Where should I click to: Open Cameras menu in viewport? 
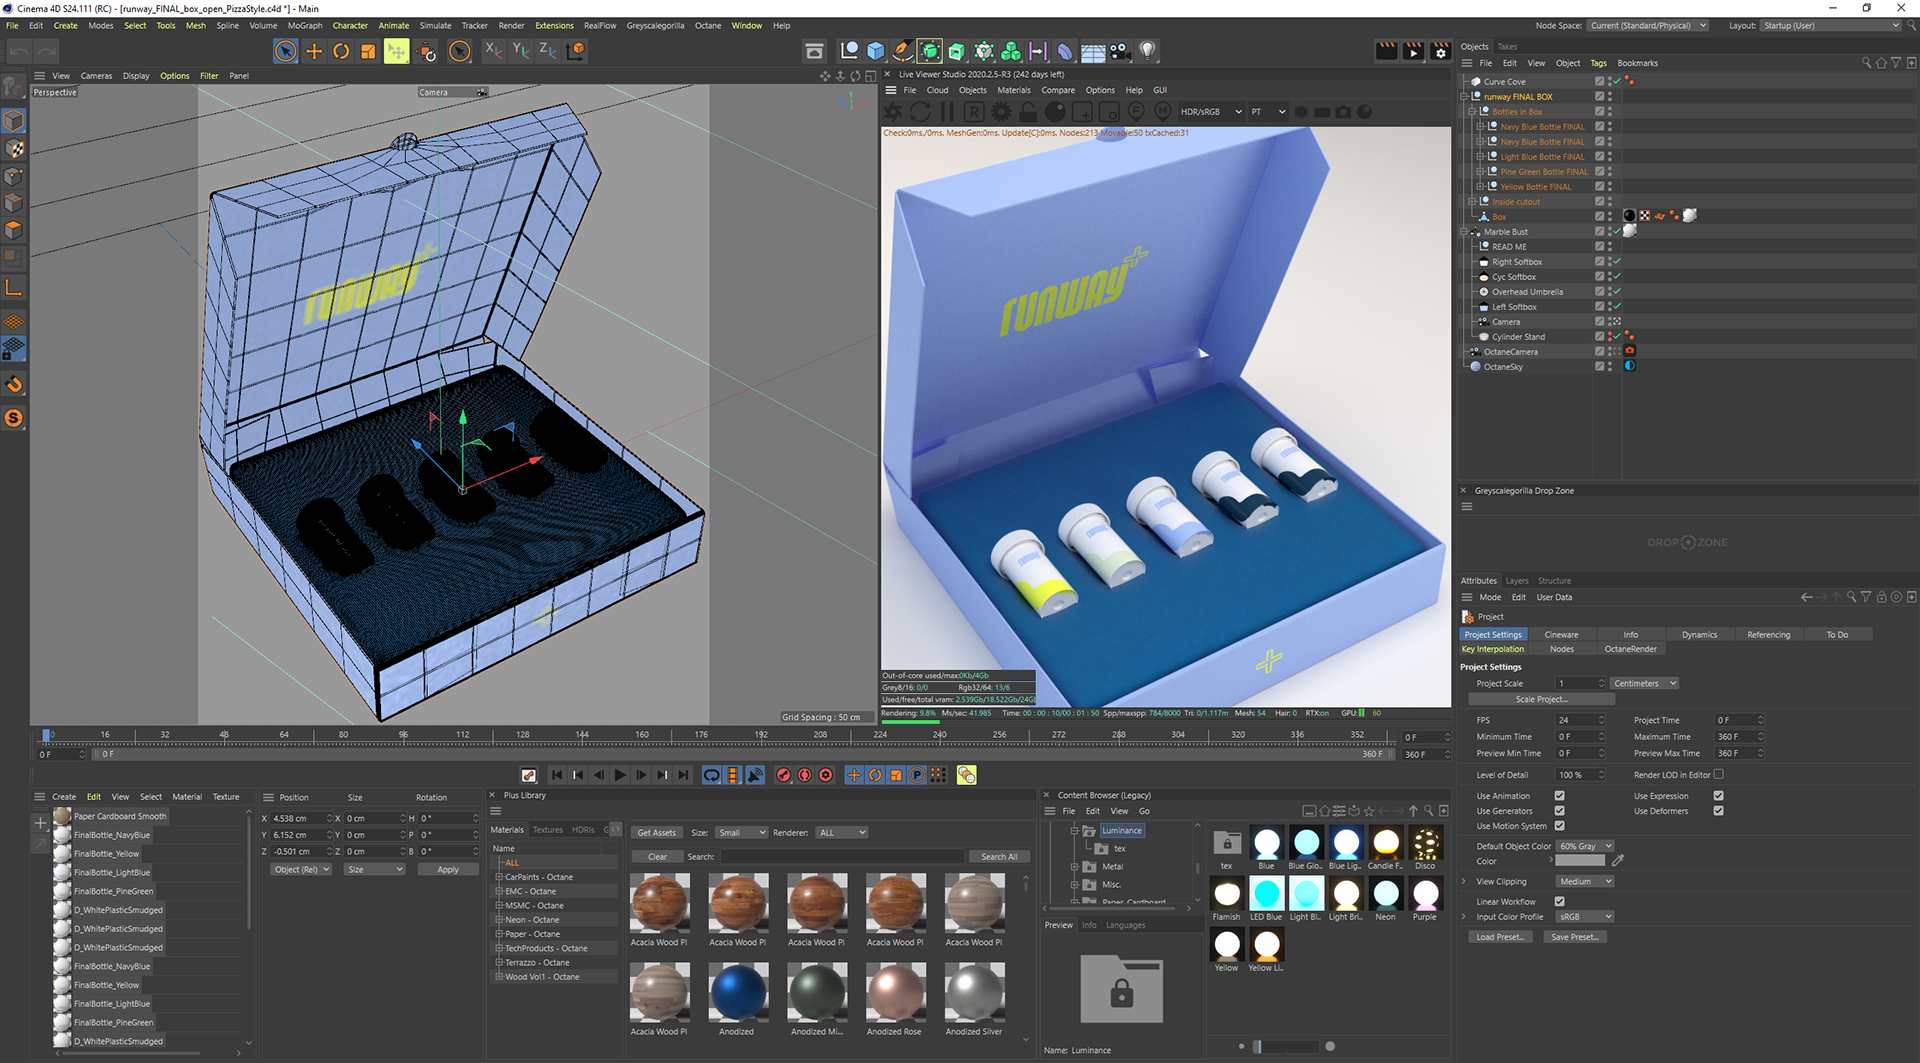click(x=96, y=76)
